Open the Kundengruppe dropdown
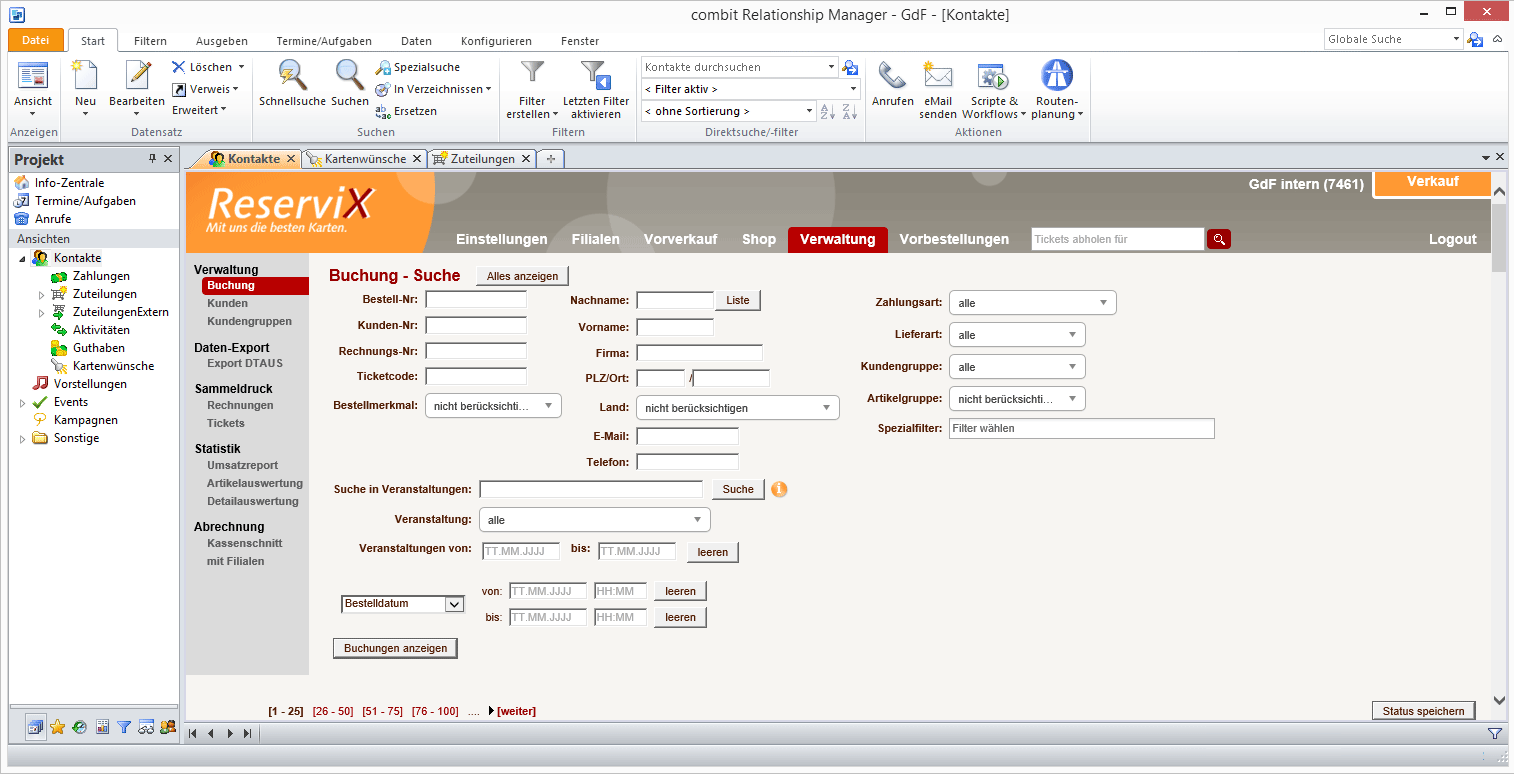The image size is (1514, 774). [1017, 367]
